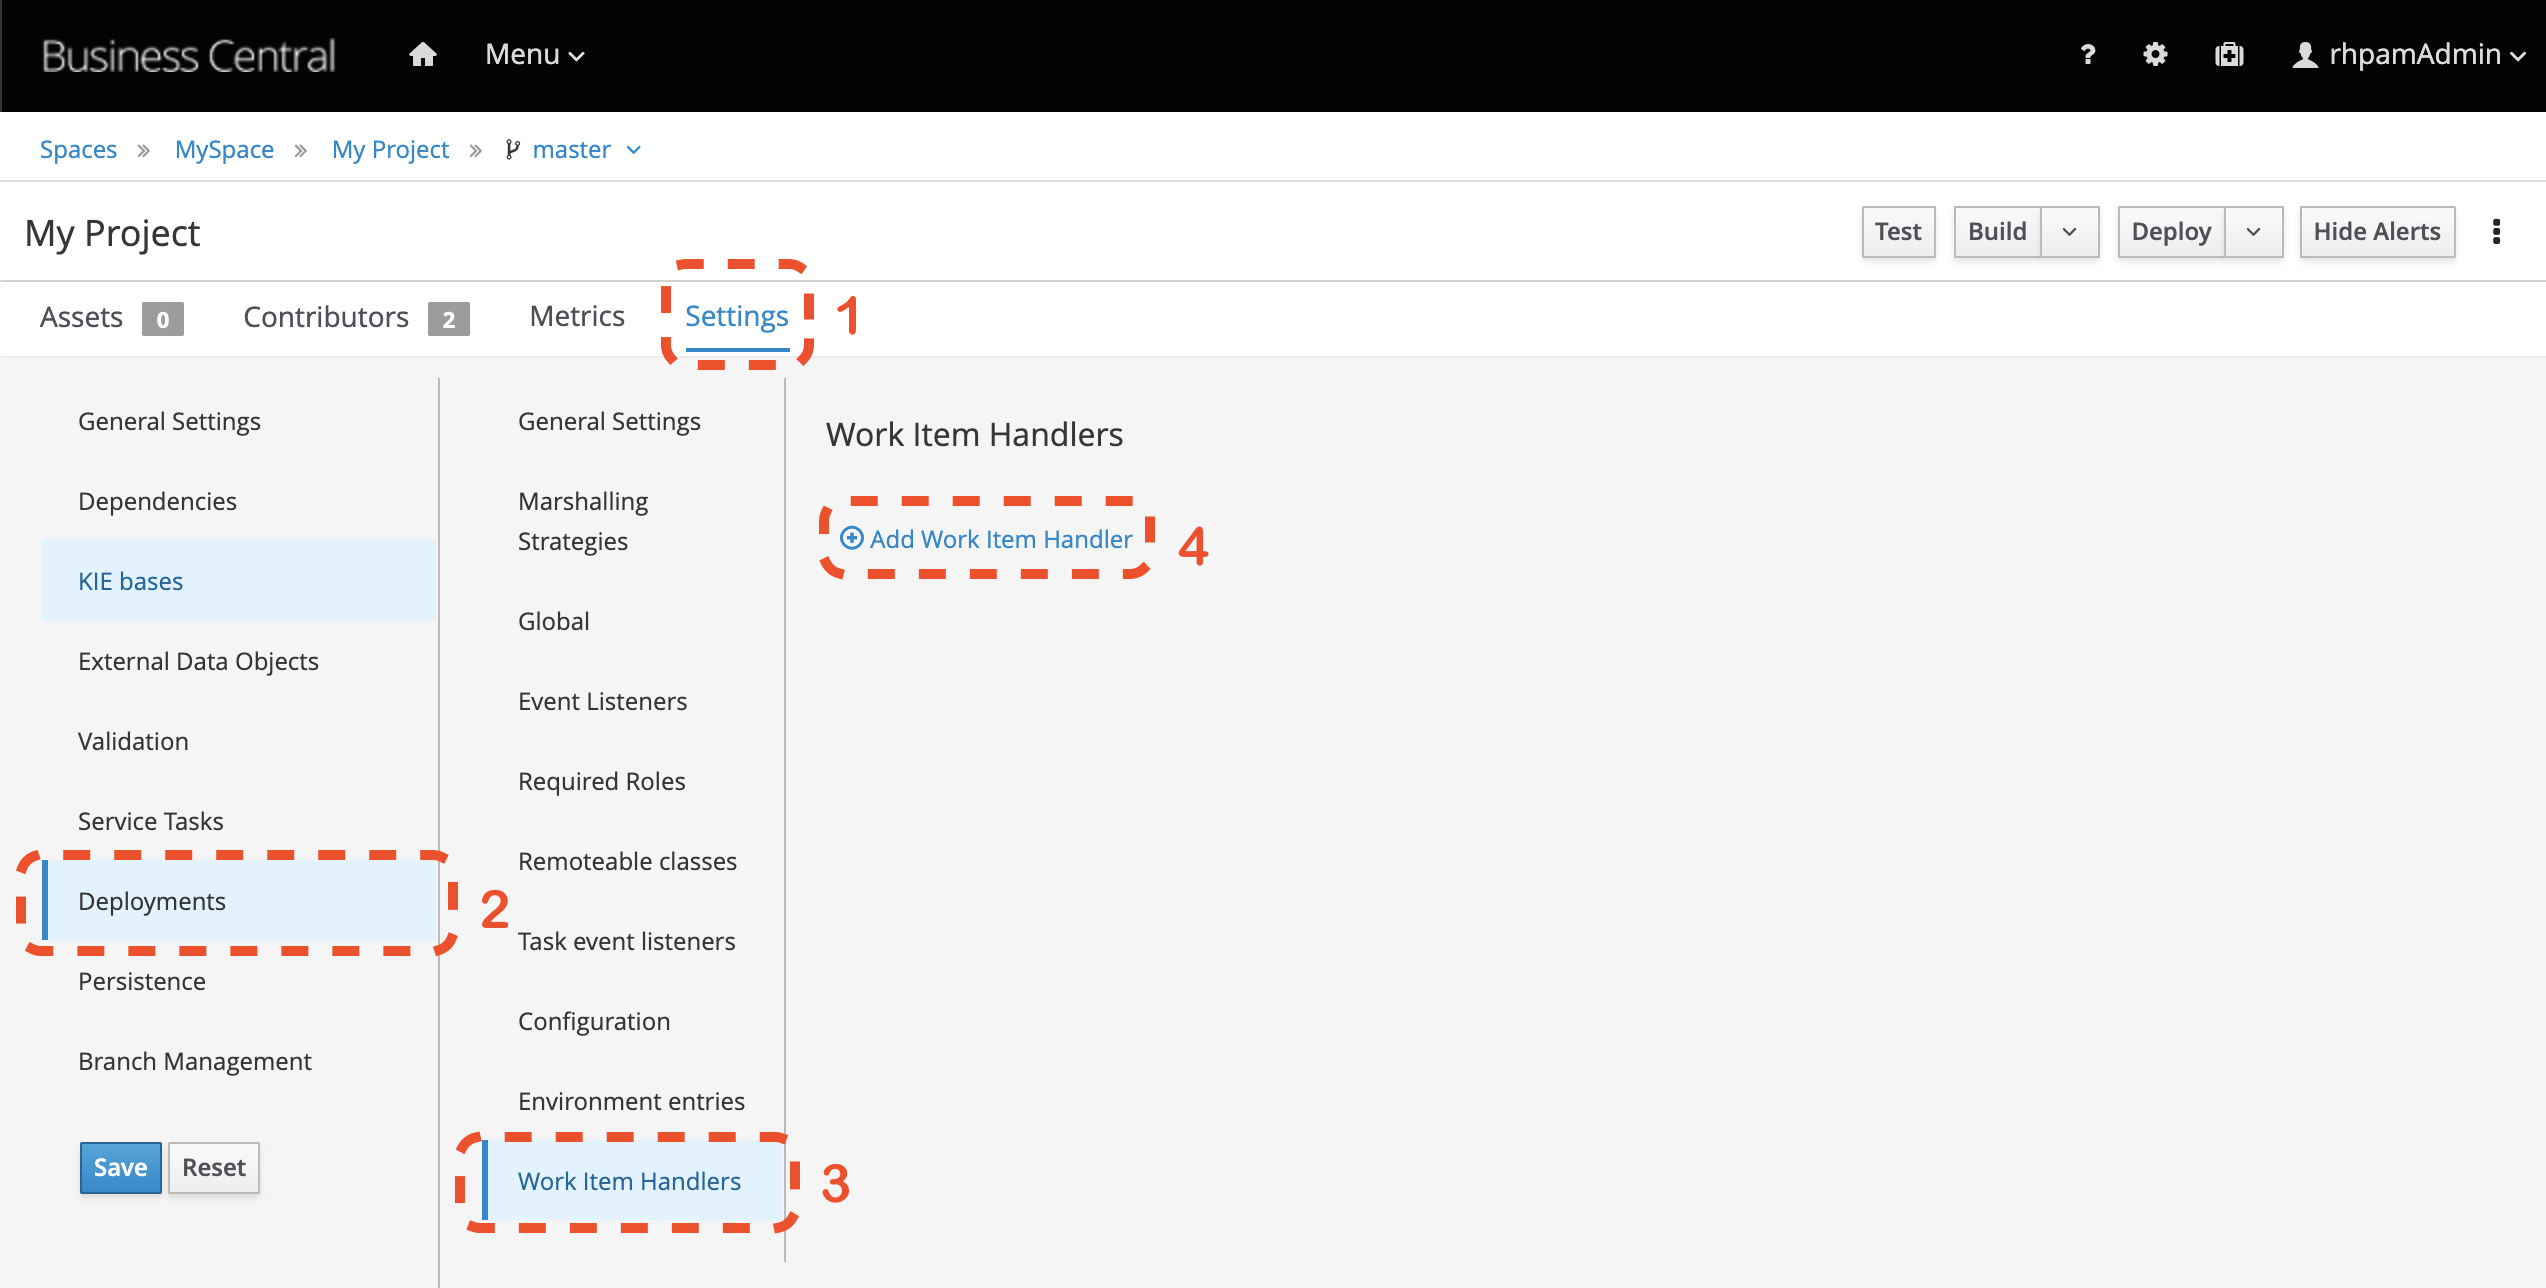This screenshot has width=2546, height=1288.
Task: Open the help question mark icon
Action: [x=2087, y=55]
